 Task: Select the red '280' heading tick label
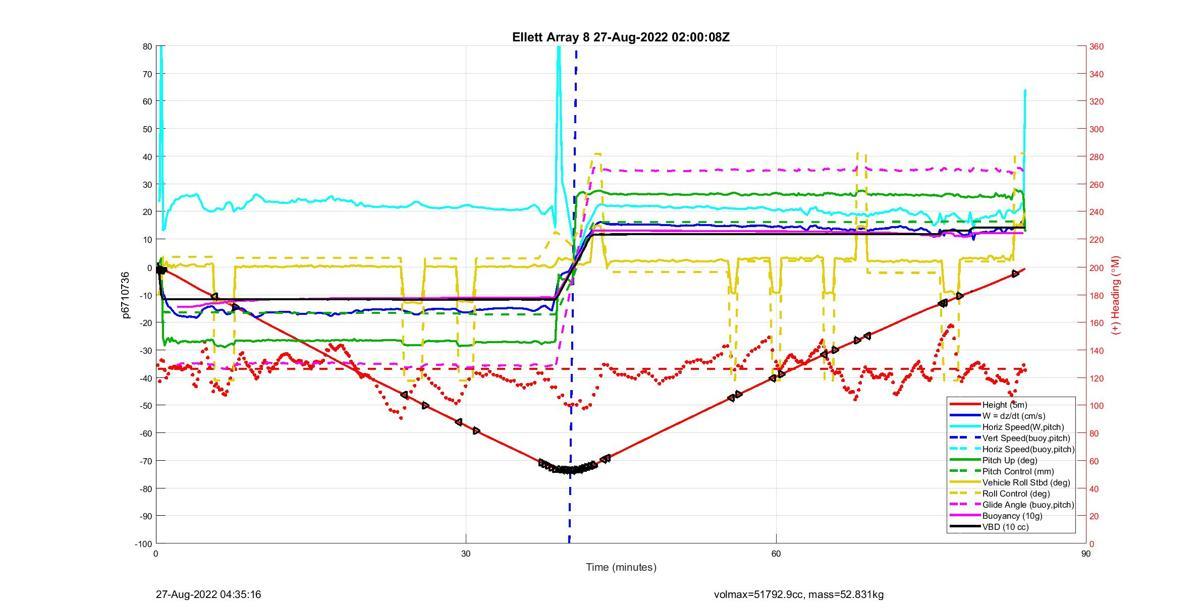pyautogui.click(x=1096, y=157)
